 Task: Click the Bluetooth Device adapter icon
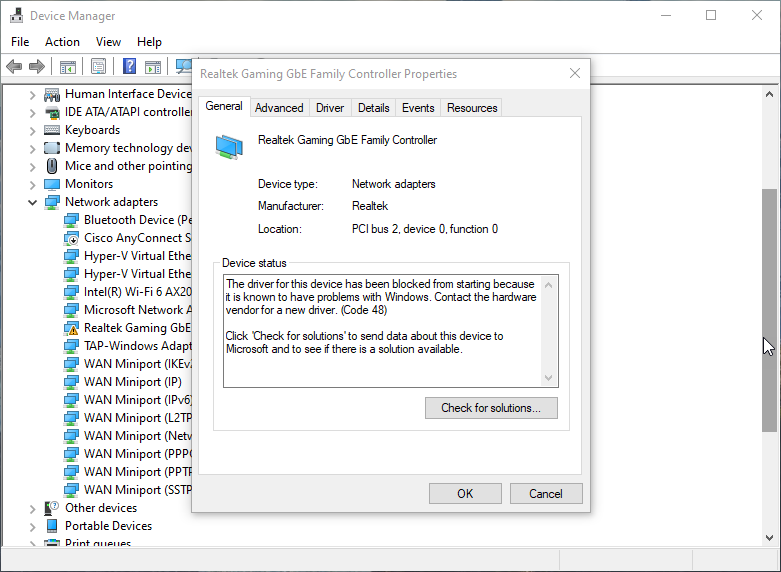coord(71,220)
